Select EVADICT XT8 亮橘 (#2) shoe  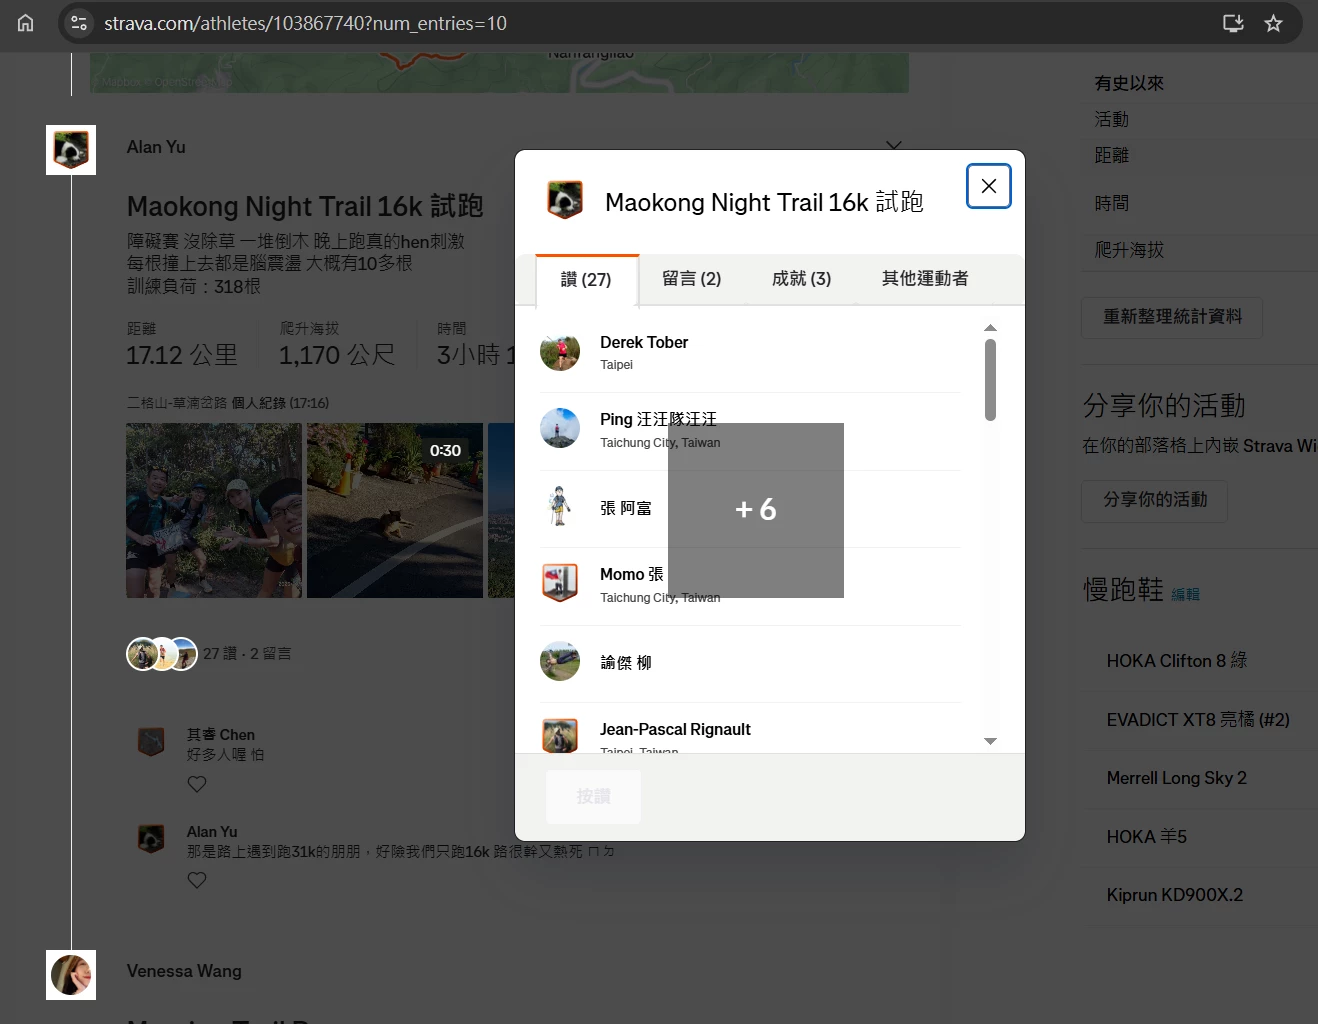pyautogui.click(x=1198, y=720)
